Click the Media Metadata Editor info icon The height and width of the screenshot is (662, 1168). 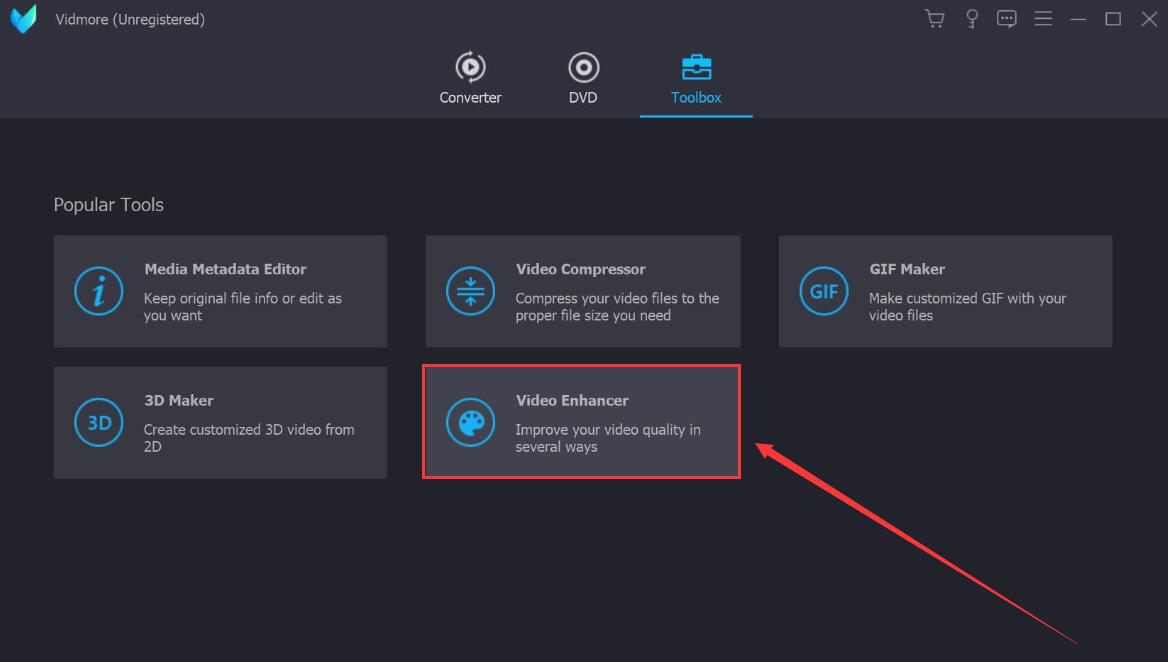click(x=98, y=291)
